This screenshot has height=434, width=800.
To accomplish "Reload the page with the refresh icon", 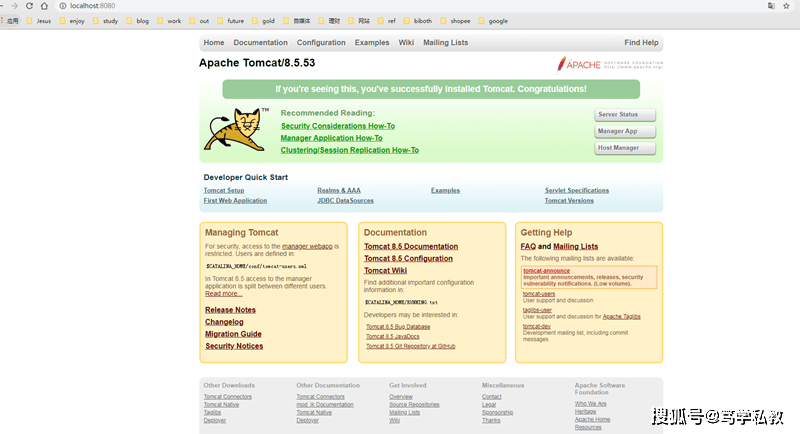I will click(x=29, y=6).
